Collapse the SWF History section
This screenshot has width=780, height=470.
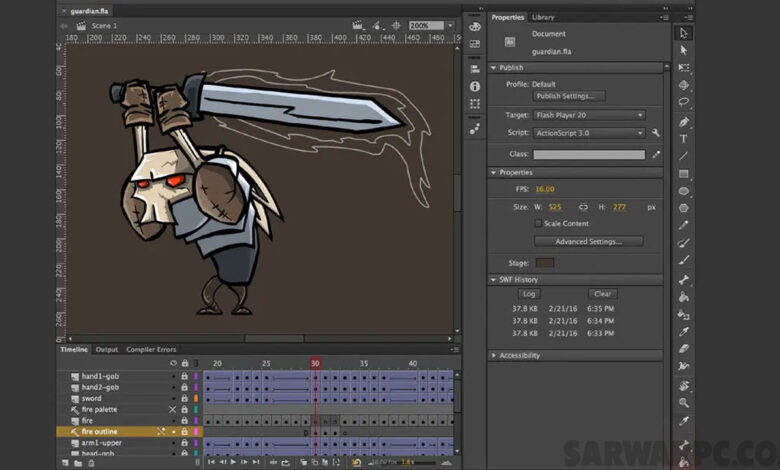point(493,280)
